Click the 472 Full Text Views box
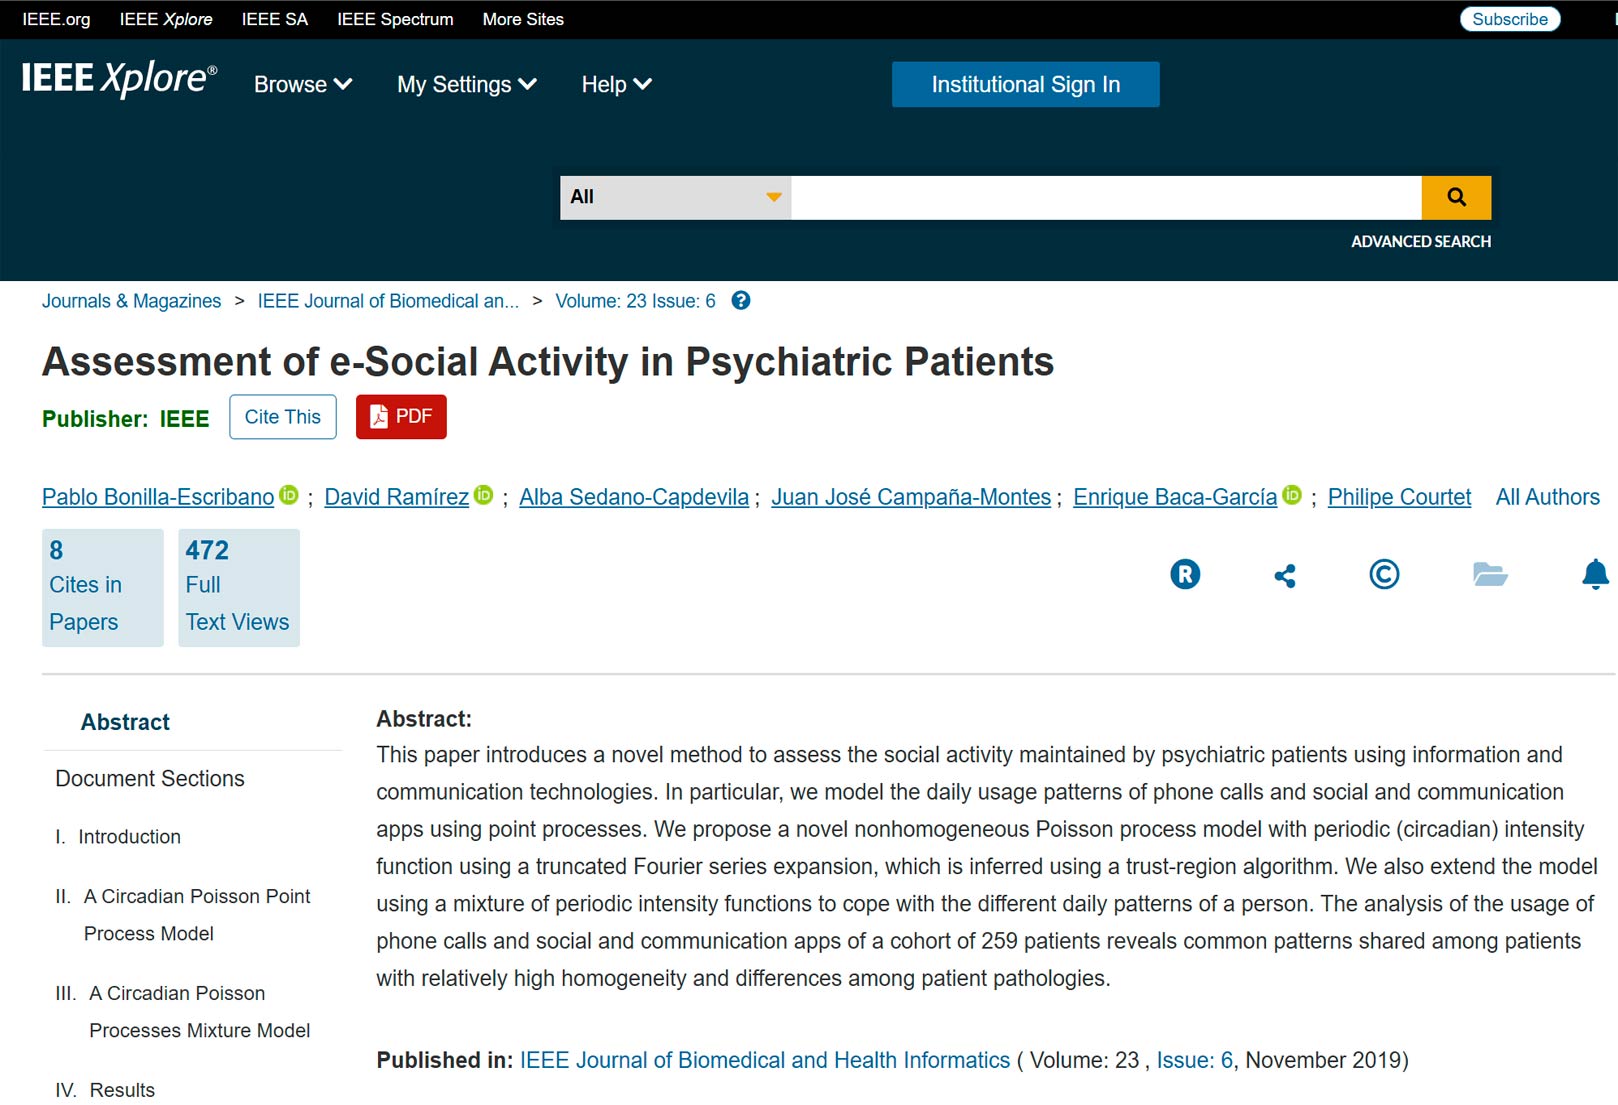The image size is (1618, 1105). click(x=239, y=588)
